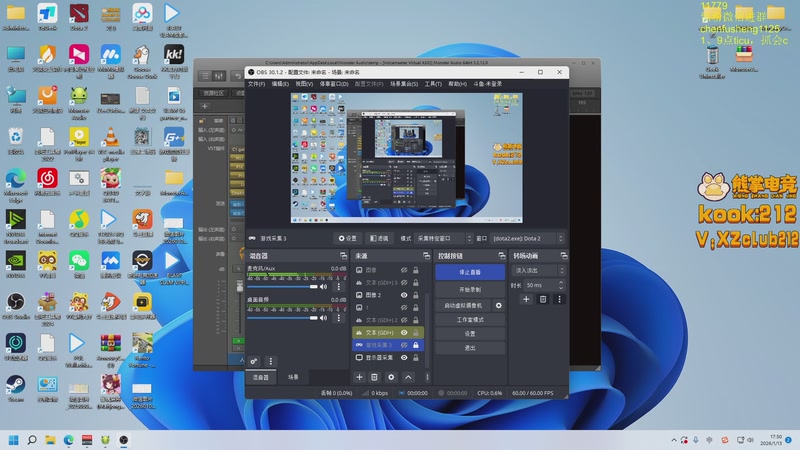This screenshot has height=450, width=800.
Task: Click Monster Audio list view icon
Action: pyautogui.click(x=205, y=76)
